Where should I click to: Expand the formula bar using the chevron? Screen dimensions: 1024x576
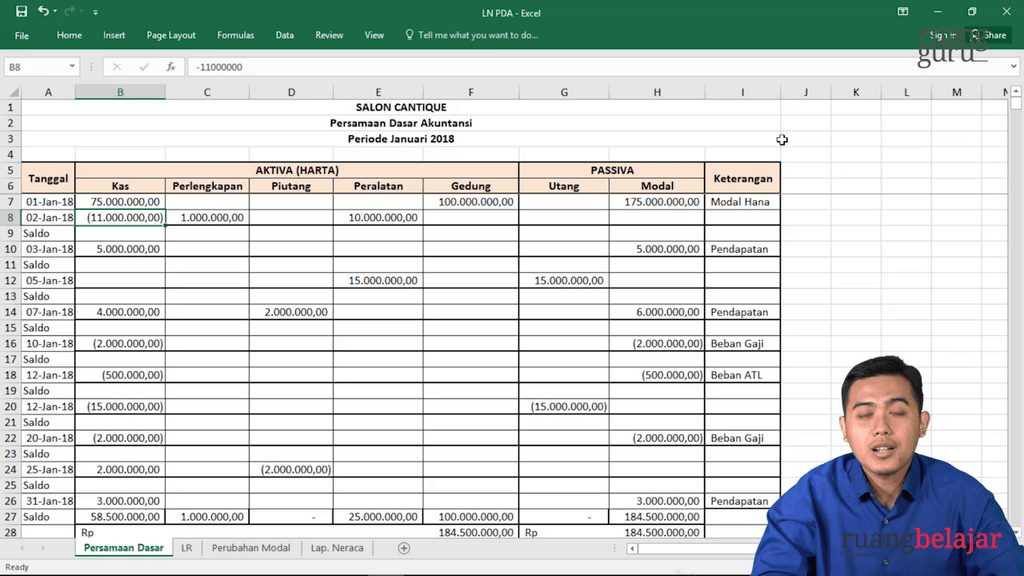pyautogui.click(x=1013, y=67)
